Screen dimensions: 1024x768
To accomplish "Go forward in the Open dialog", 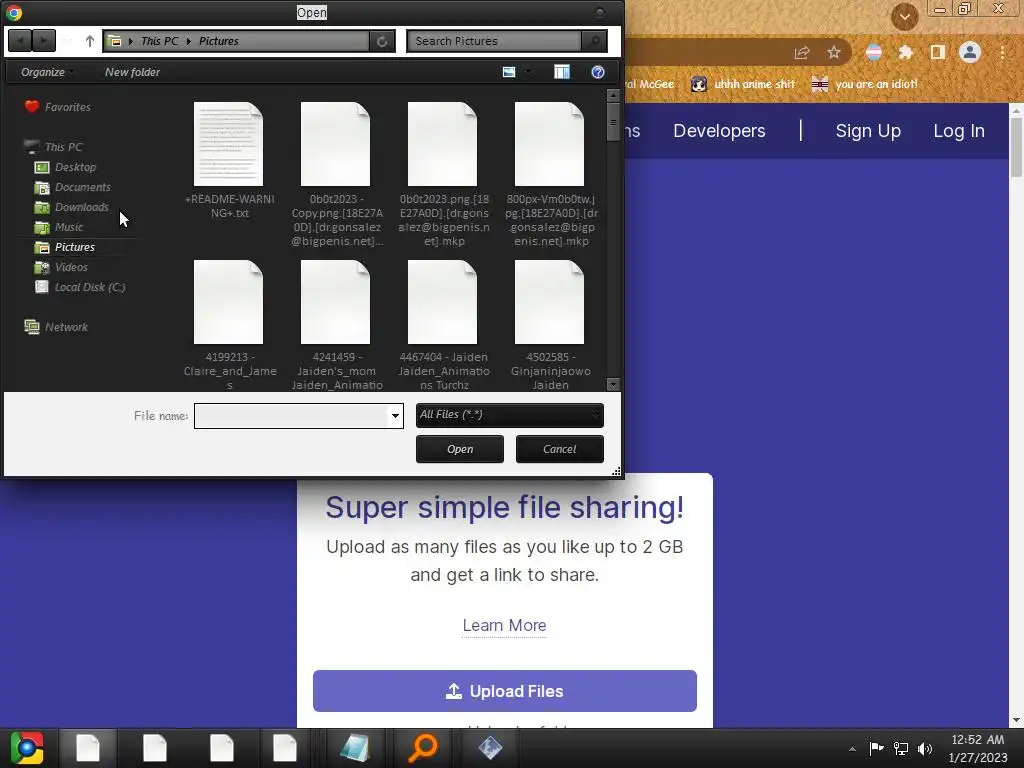I will [43, 41].
